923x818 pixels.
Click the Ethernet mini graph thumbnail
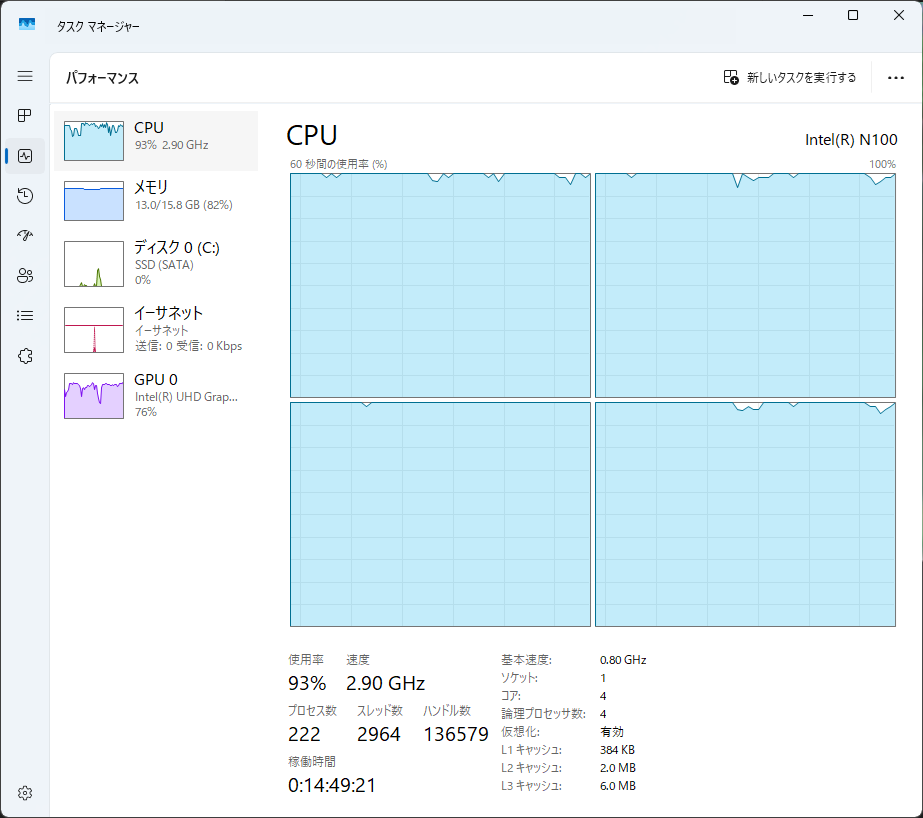coord(94,330)
